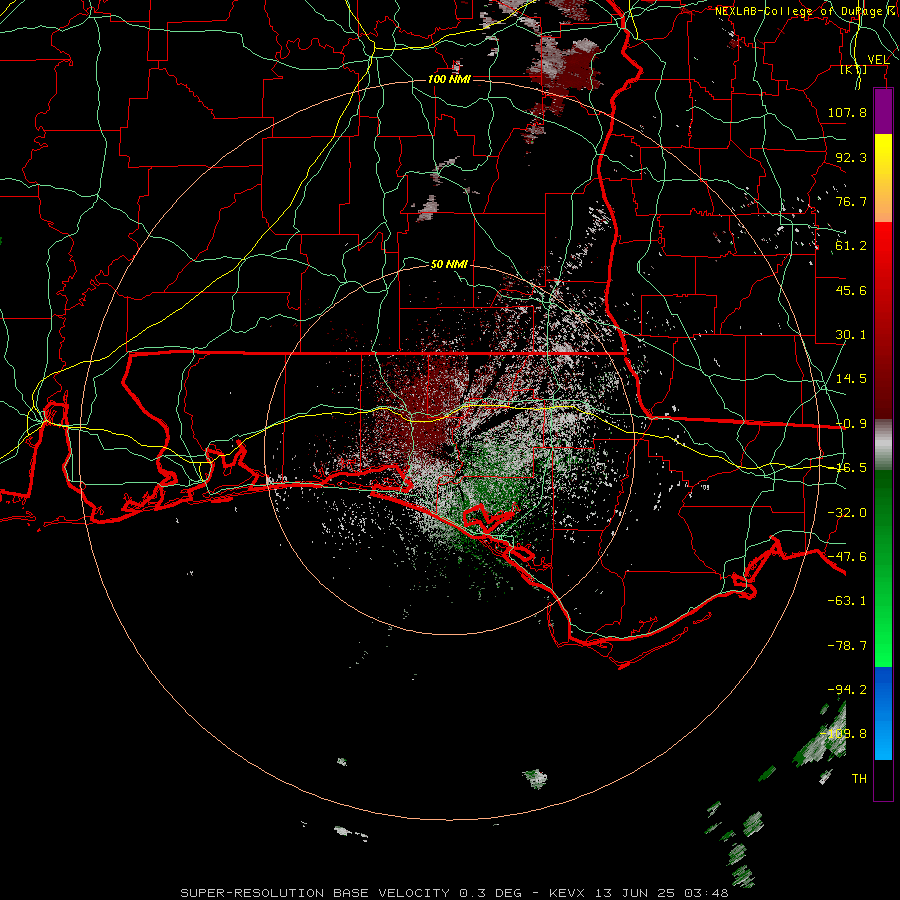Screen dimensions: 900x900
Task: Pick the purple segment of the color bar
Action: coord(883,111)
